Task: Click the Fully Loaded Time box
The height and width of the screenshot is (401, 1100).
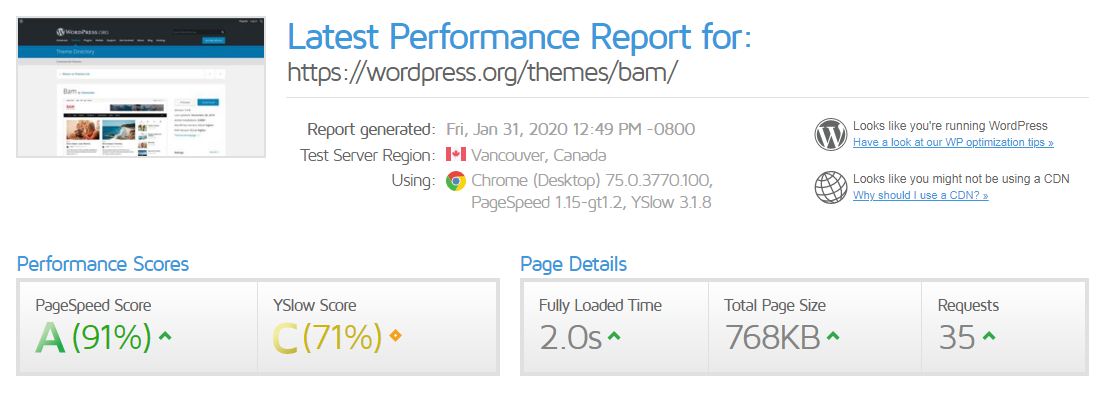Action: pyautogui.click(x=616, y=327)
